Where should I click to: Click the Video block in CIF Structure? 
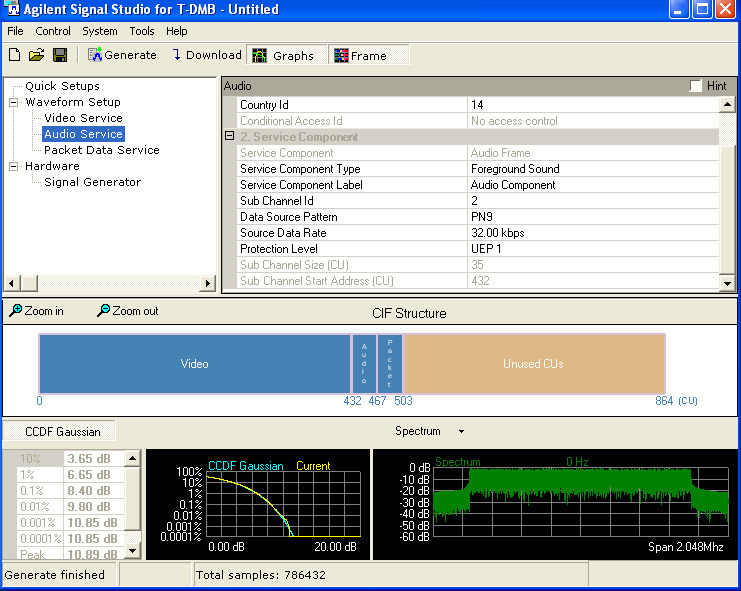coord(195,364)
